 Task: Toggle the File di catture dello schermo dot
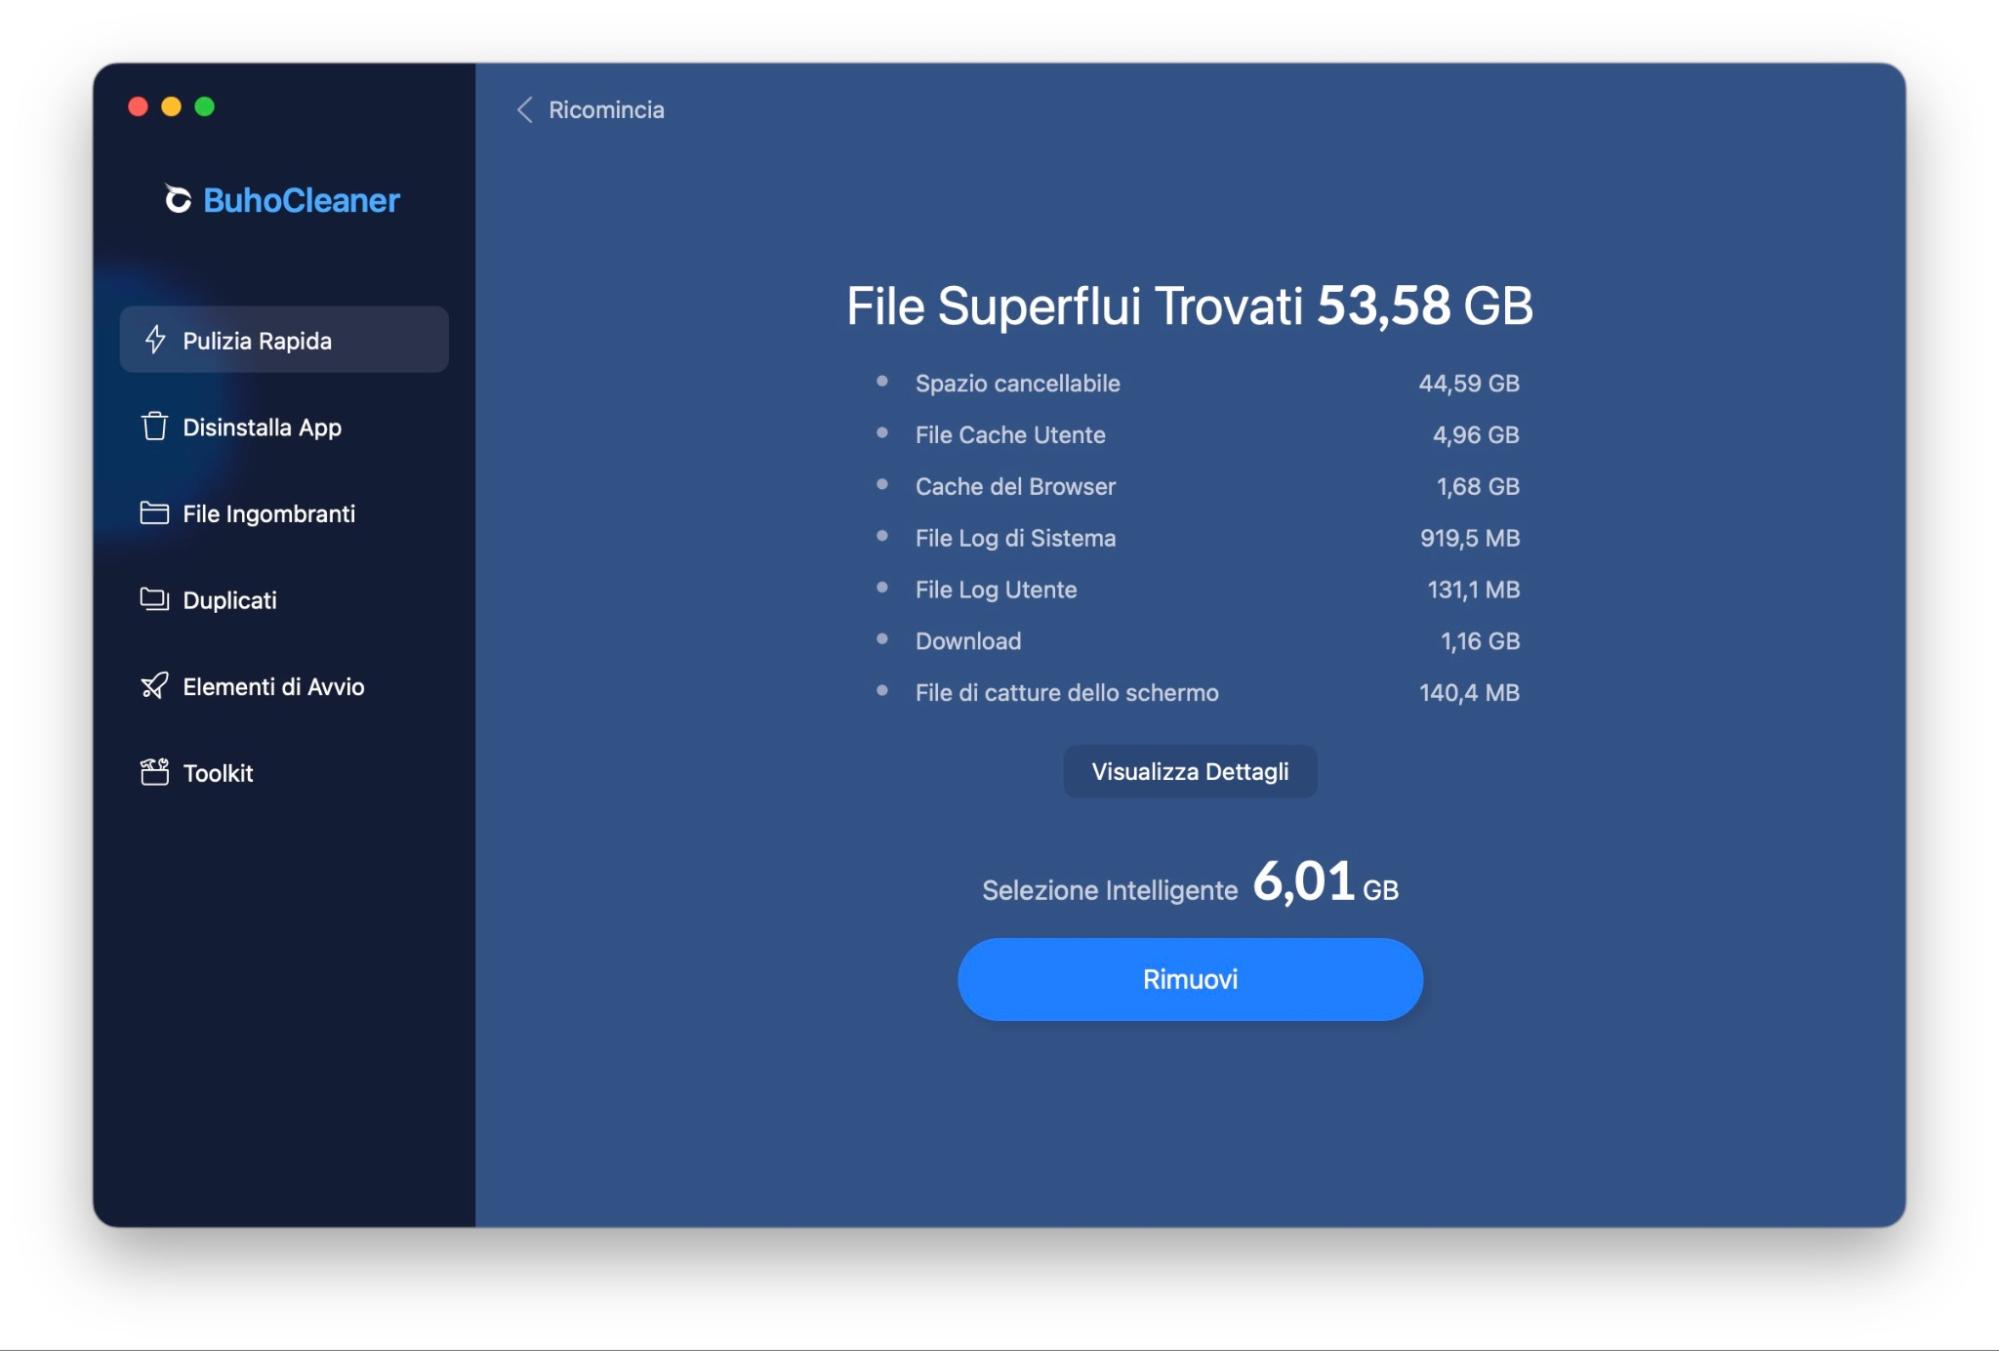point(881,691)
